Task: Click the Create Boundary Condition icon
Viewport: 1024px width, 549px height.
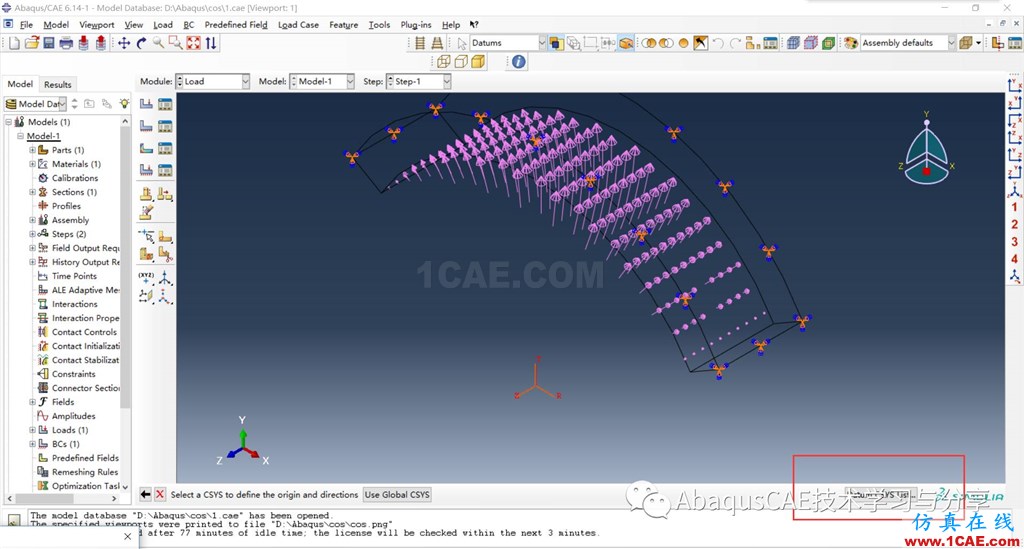Action: tap(146, 126)
